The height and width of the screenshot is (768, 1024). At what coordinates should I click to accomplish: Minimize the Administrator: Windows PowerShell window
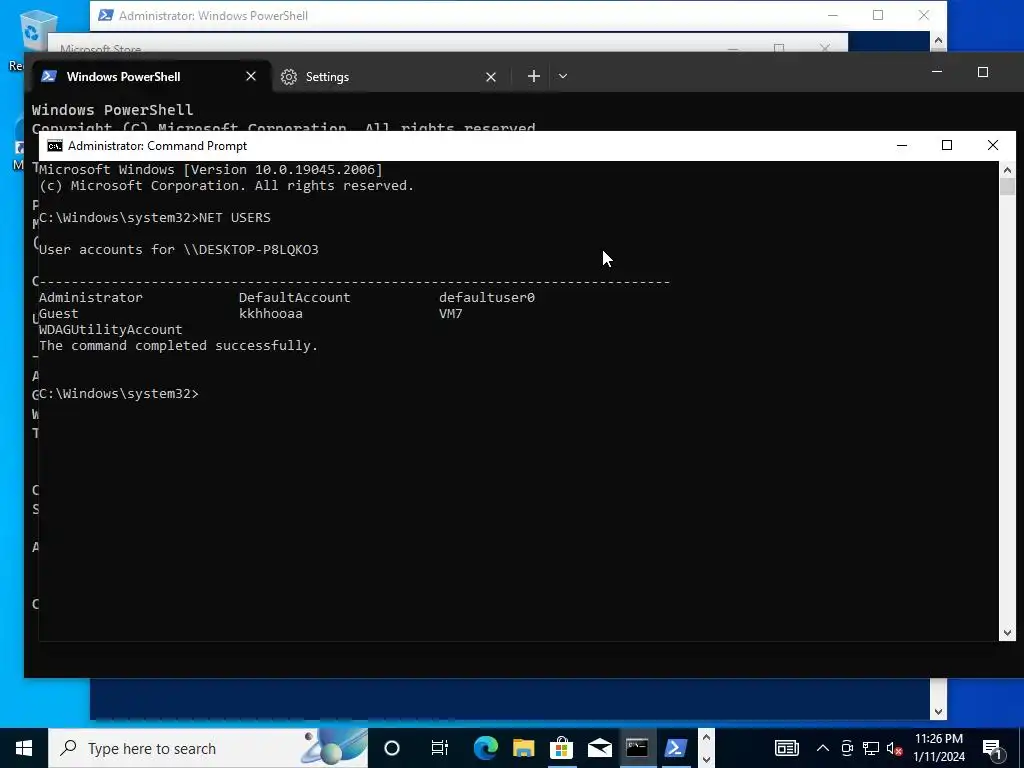click(833, 15)
